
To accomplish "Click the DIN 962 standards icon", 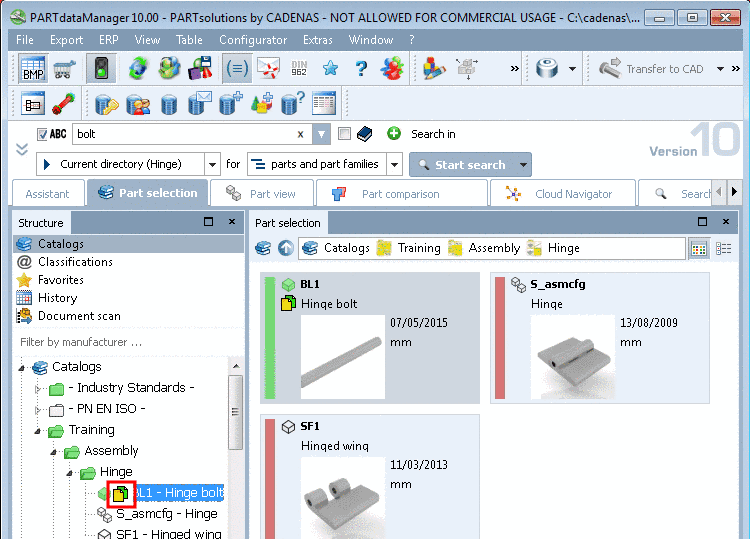I will pos(299,68).
